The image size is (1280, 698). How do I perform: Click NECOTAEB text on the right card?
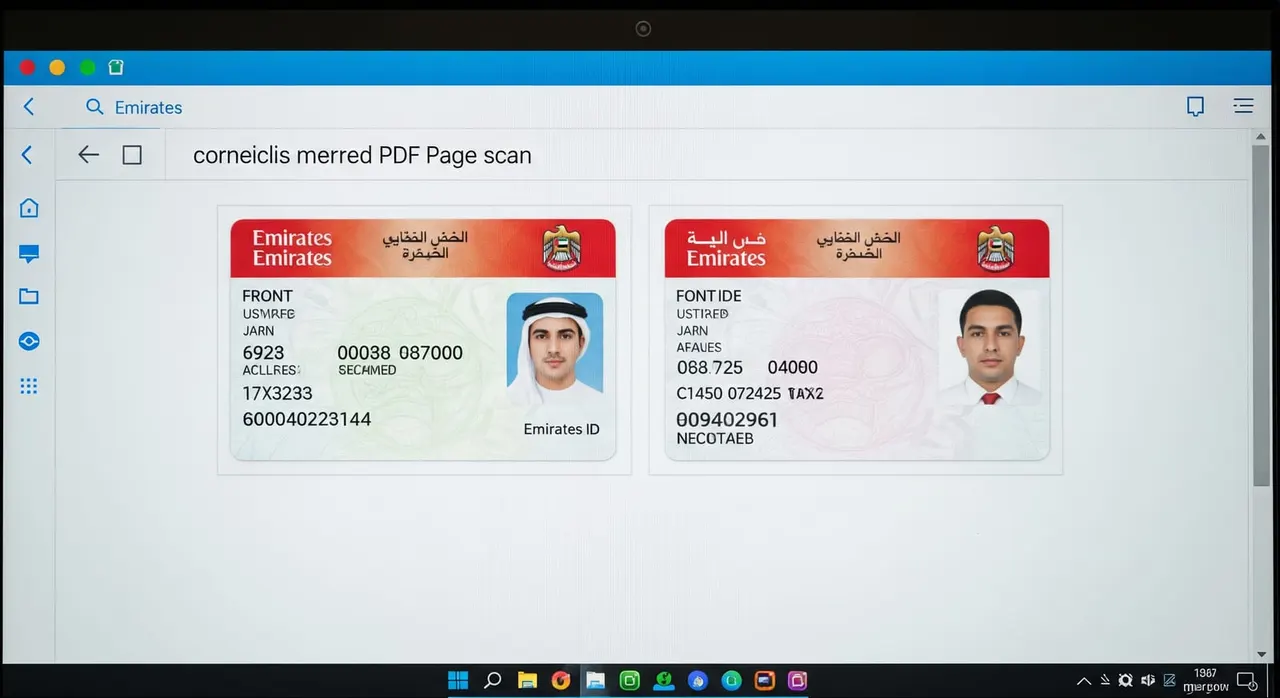coord(715,439)
